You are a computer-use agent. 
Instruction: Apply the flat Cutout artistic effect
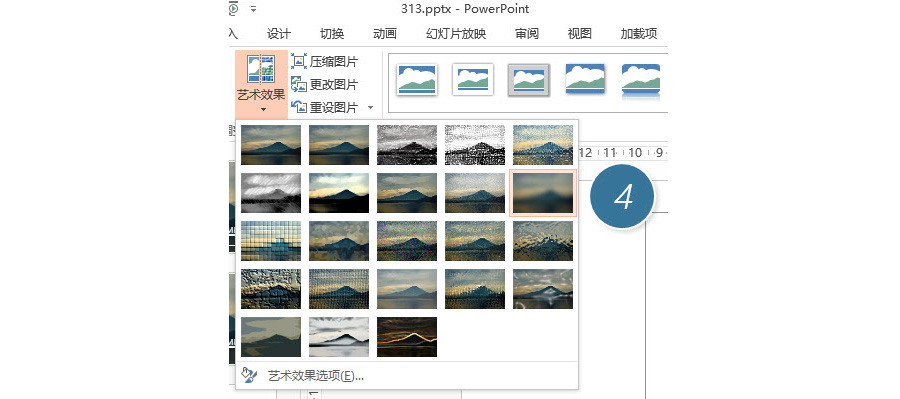tap(271, 337)
